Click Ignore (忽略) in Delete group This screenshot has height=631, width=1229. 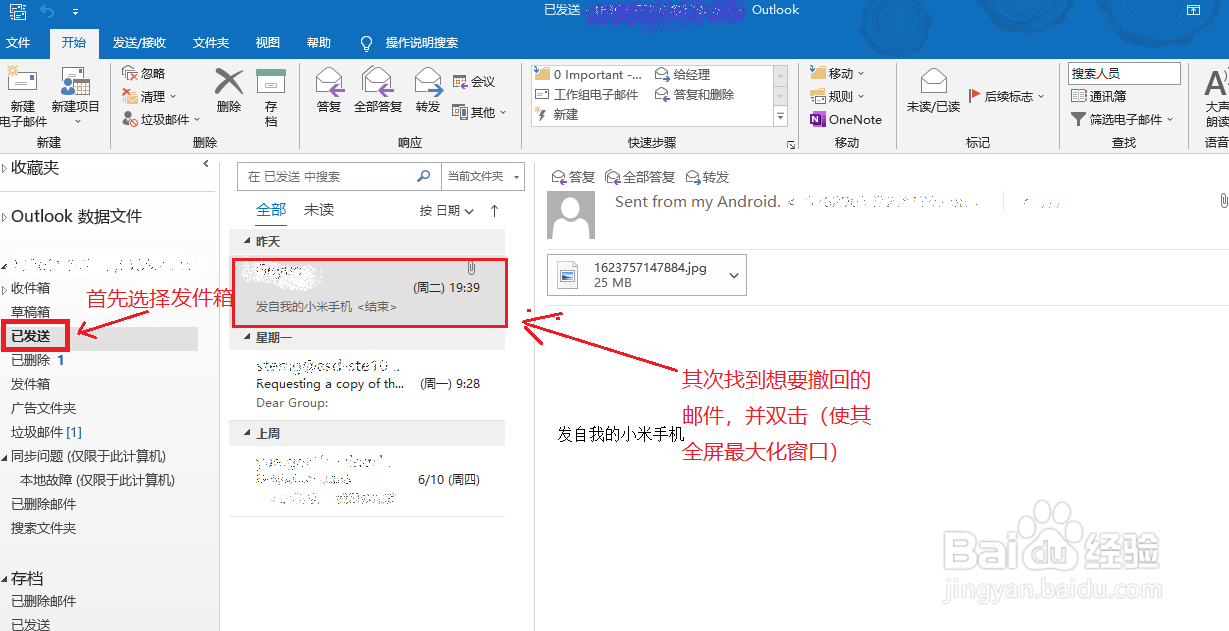click(143, 74)
